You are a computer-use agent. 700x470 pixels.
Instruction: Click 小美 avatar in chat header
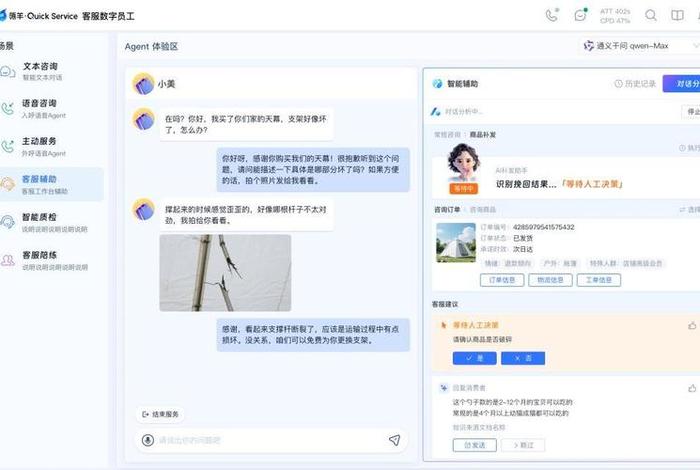[143, 84]
